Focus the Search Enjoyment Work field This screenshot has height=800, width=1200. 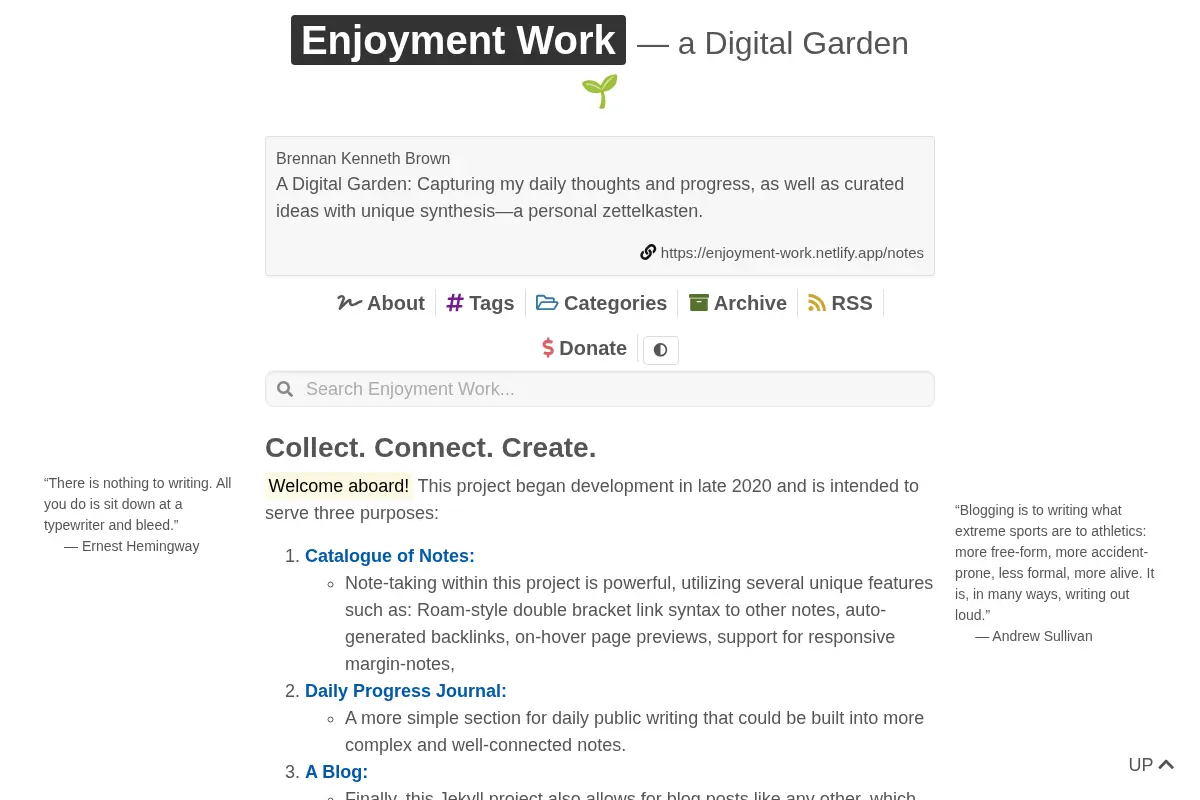click(x=600, y=389)
